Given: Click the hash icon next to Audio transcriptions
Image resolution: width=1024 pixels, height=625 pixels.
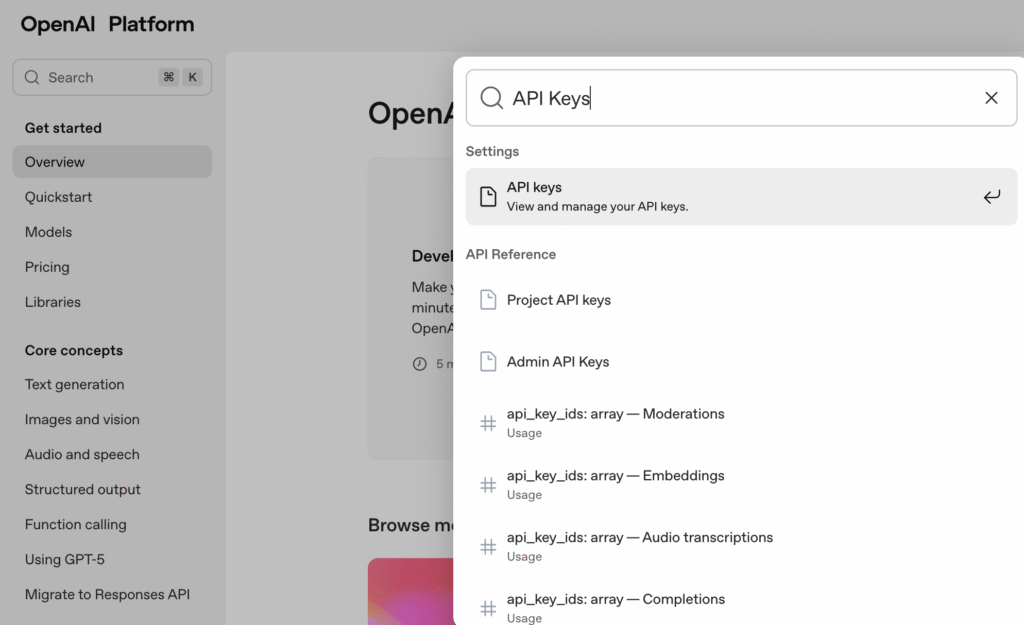Looking at the screenshot, I should tap(488, 546).
